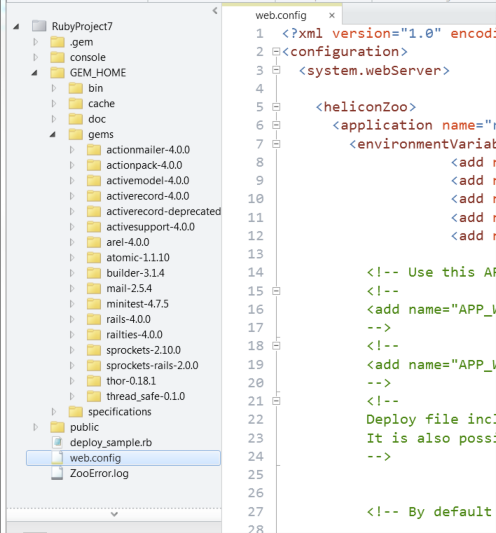Fold the comment block on line 18
This screenshot has width=496, height=533.
(x=276, y=346)
